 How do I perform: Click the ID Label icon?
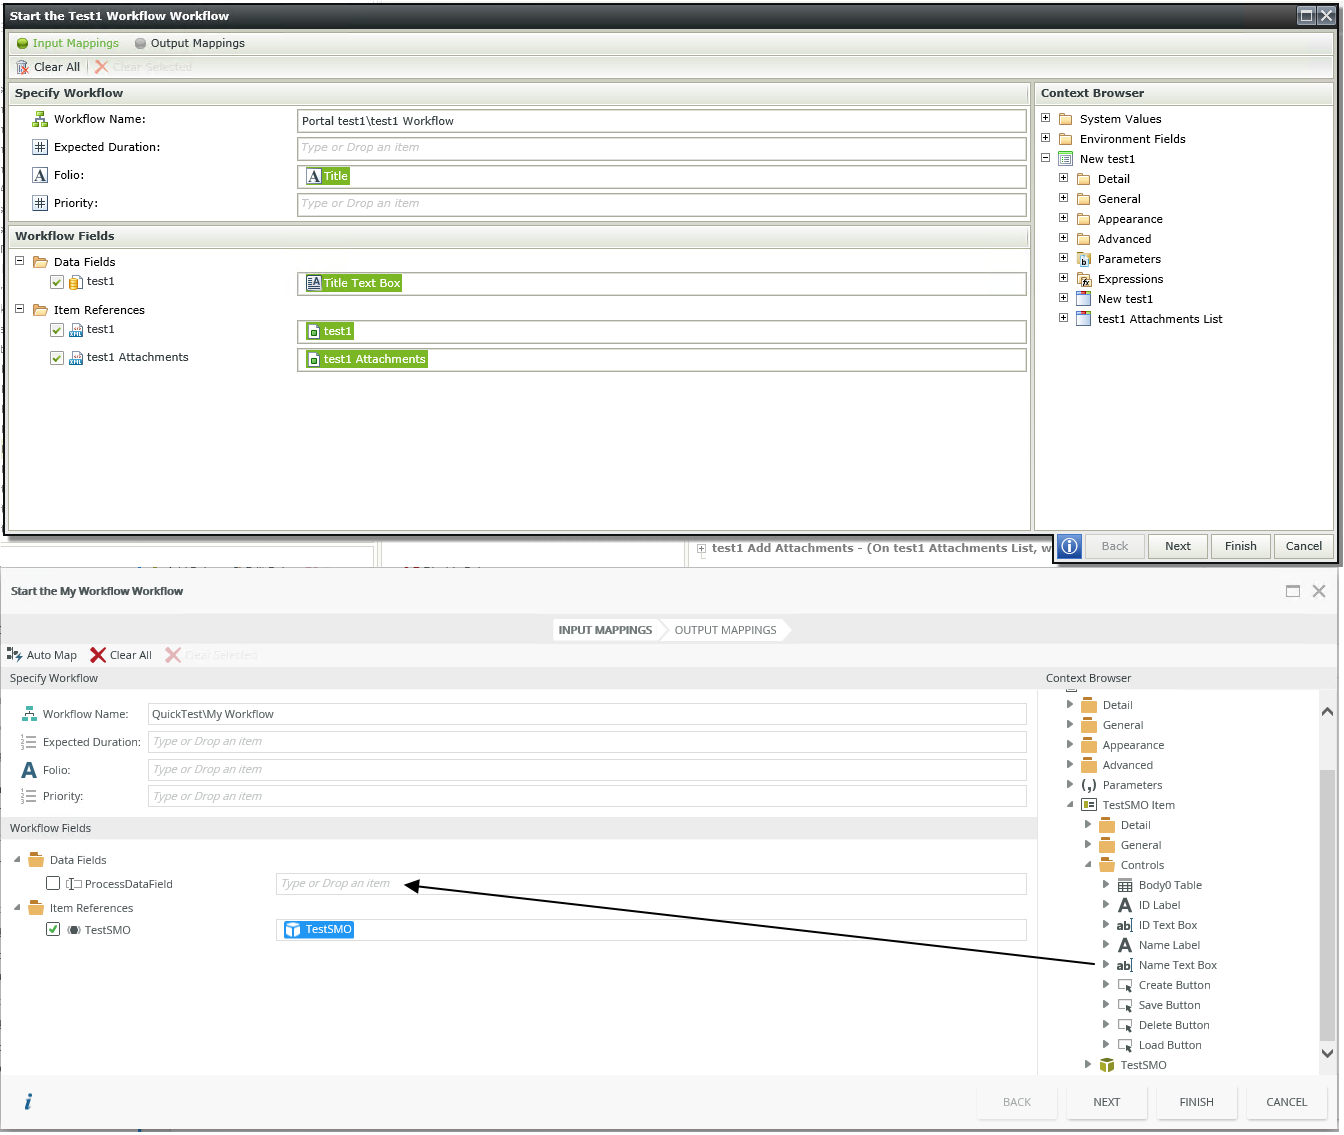[1125, 905]
